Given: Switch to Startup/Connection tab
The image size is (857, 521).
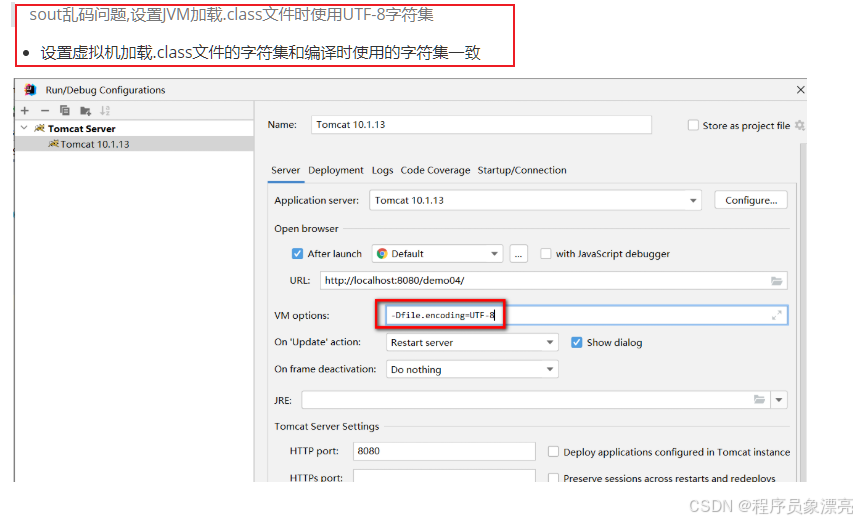Looking at the screenshot, I should pyautogui.click(x=522, y=171).
